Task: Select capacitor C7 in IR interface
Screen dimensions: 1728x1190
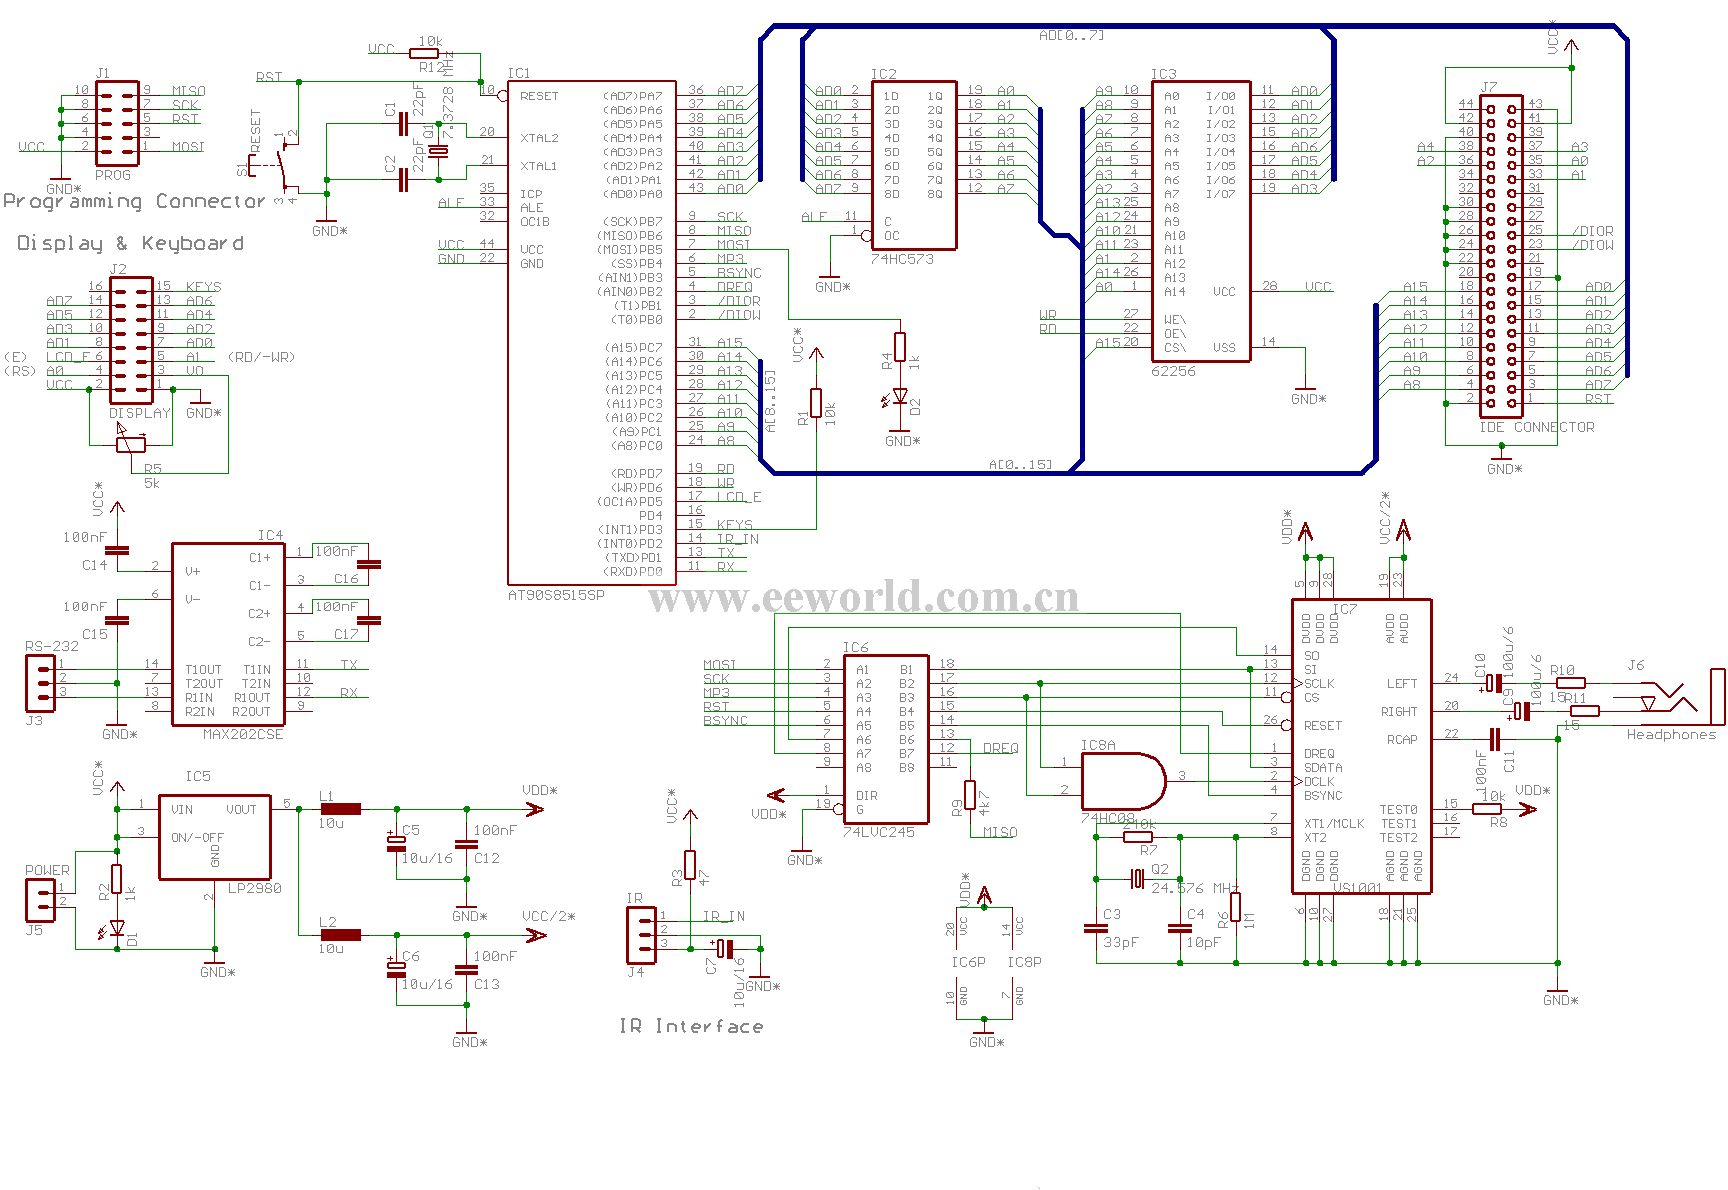Action: 726,948
